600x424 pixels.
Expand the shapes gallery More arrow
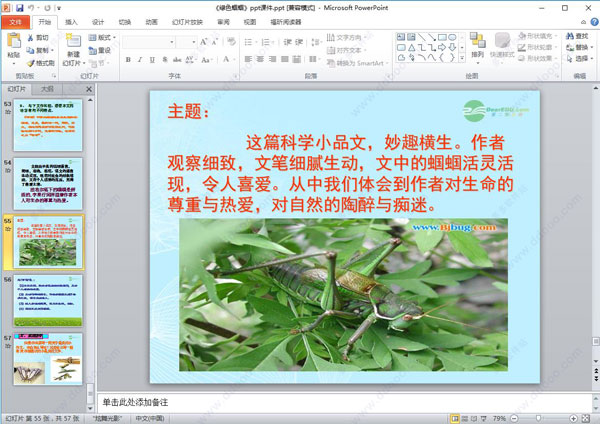point(462,58)
